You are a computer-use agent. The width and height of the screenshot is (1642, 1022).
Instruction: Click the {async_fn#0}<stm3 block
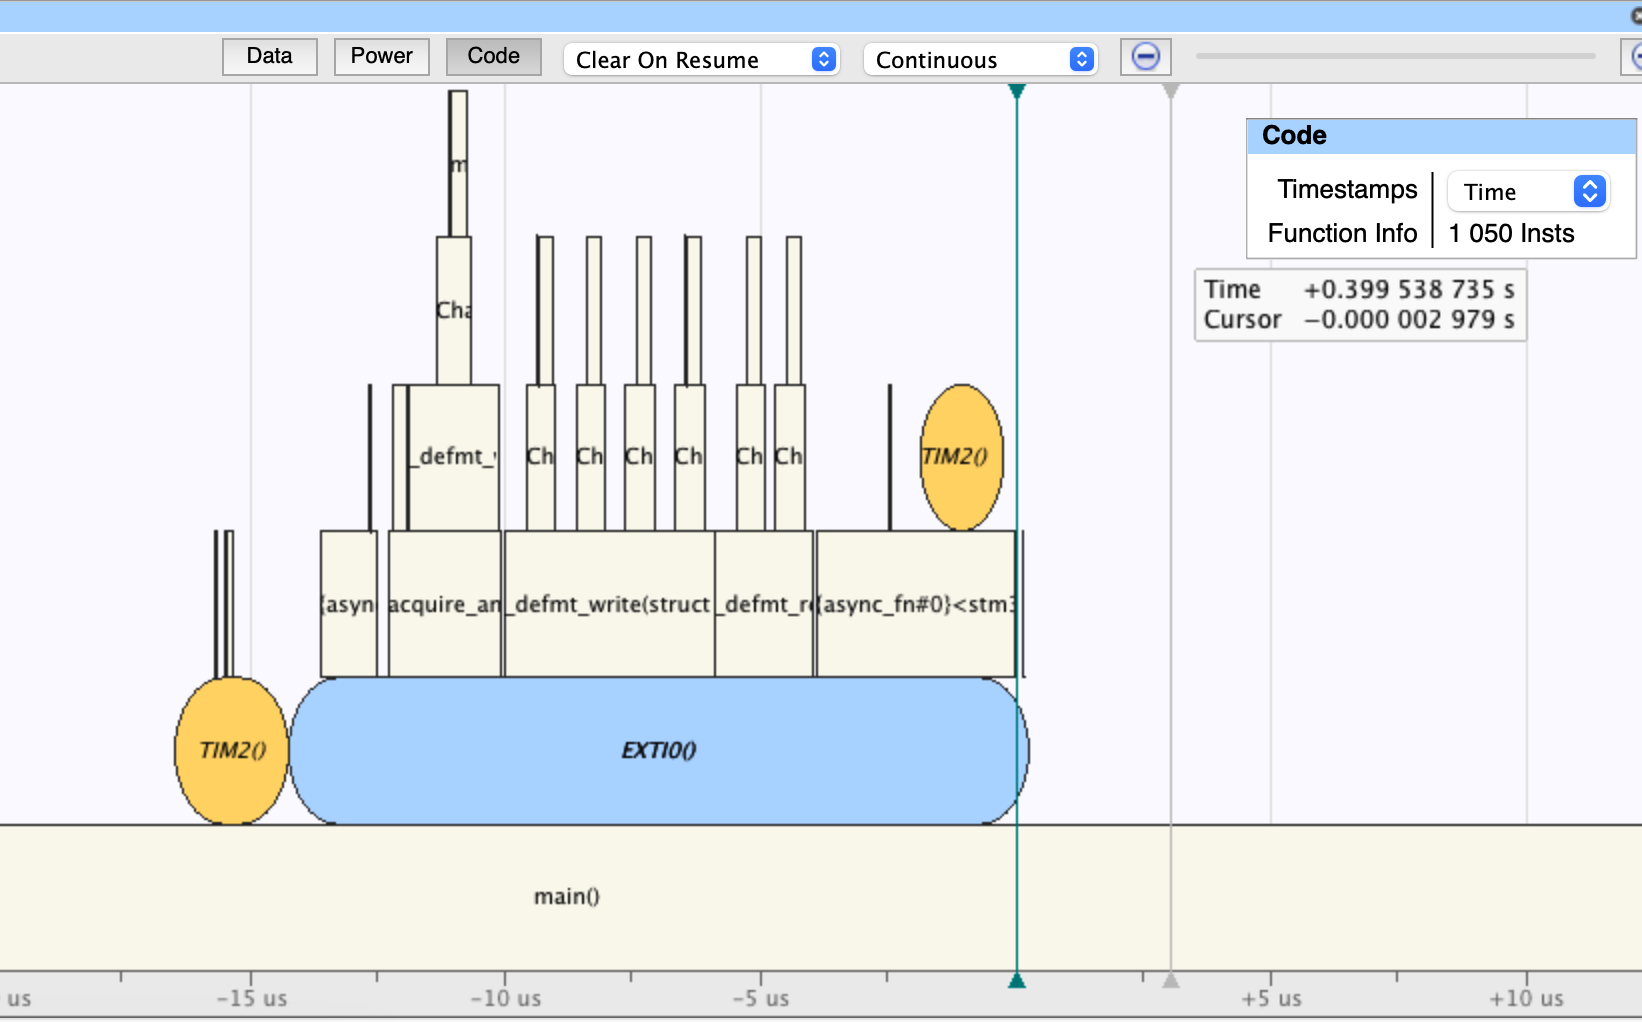tap(915, 604)
